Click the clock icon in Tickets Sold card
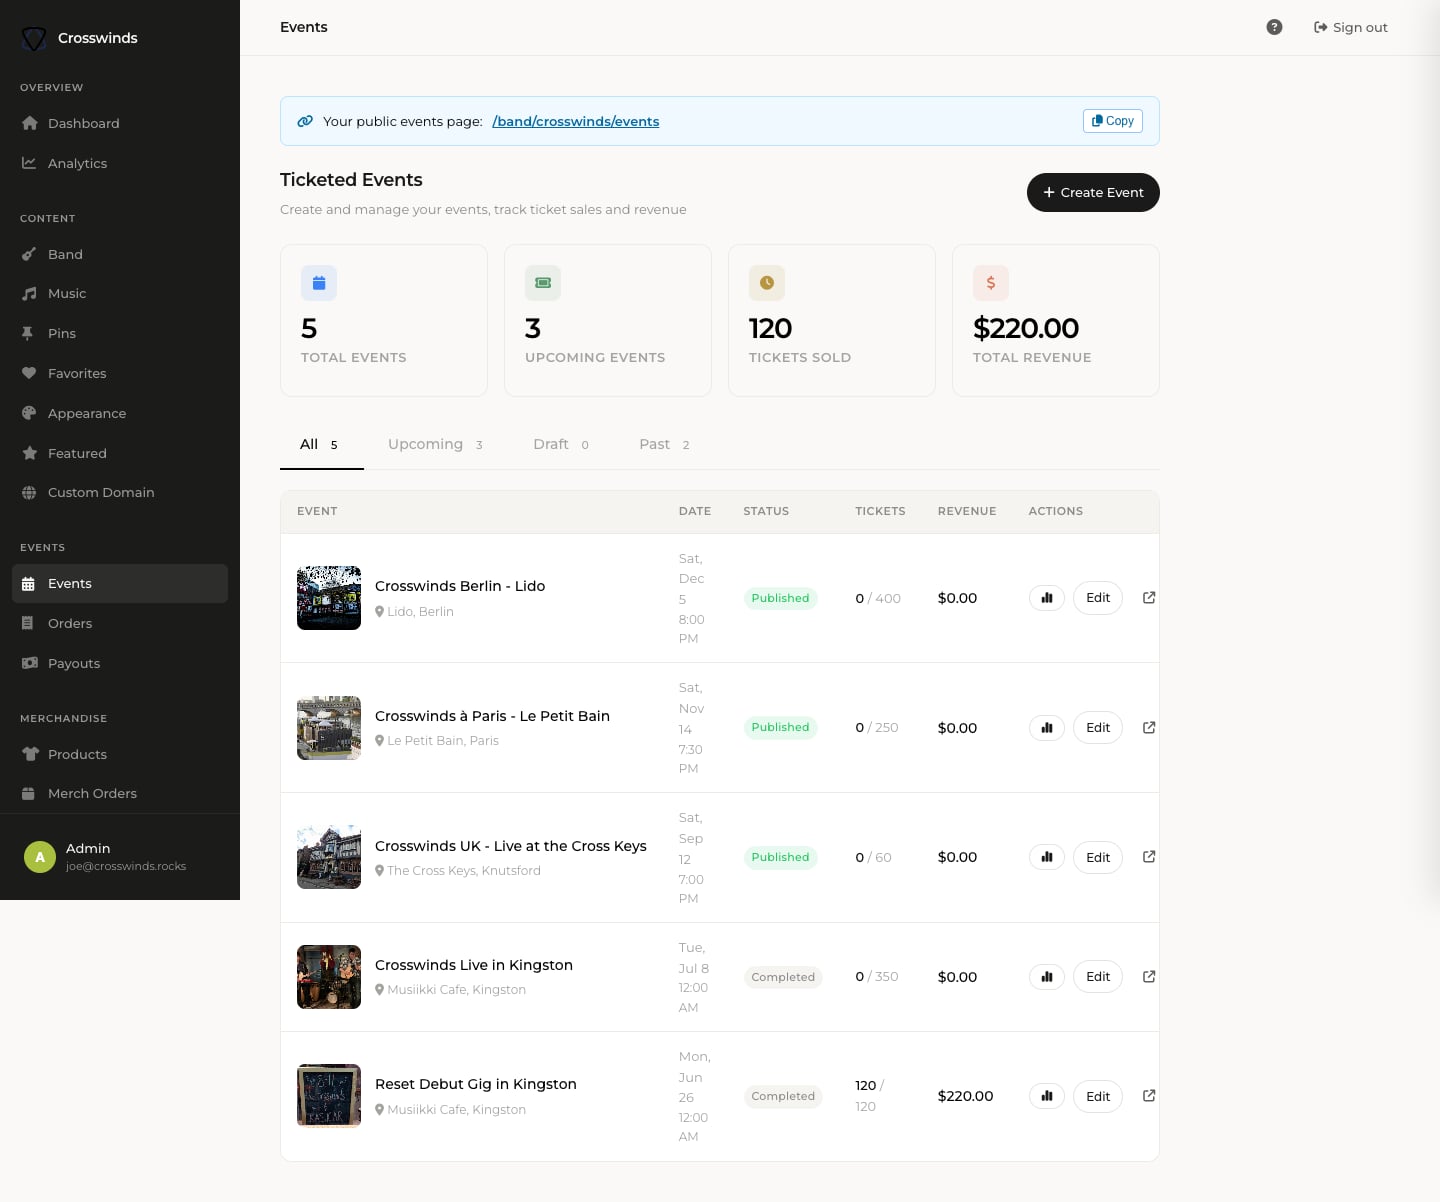Viewport: 1440px width, 1202px height. click(767, 283)
